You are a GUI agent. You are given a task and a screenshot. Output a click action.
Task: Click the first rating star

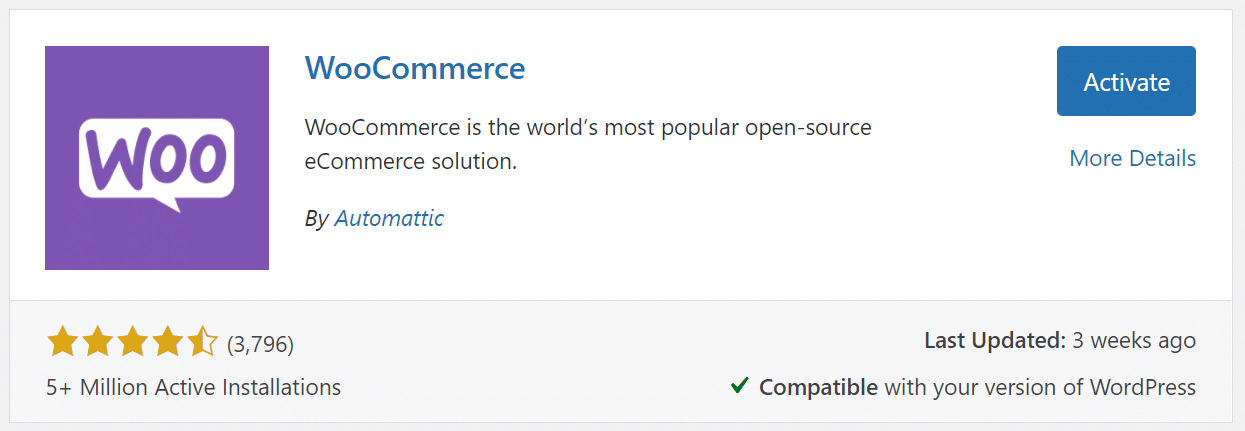tap(63, 343)
